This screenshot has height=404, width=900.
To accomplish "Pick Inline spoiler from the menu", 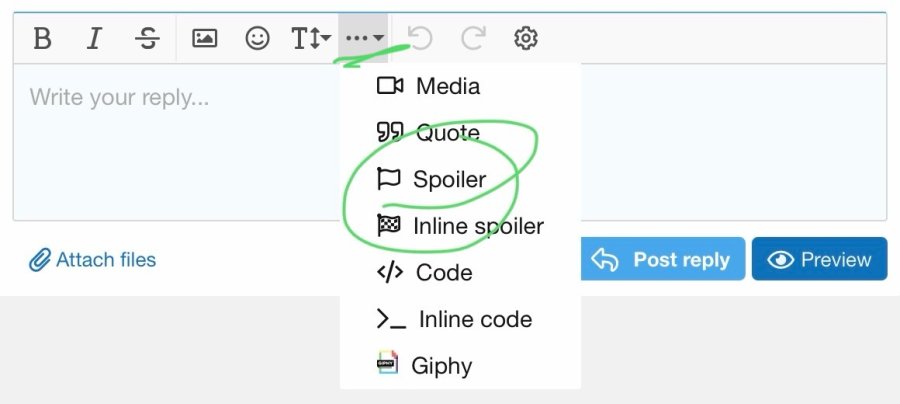I will click(x=460, y=226).
